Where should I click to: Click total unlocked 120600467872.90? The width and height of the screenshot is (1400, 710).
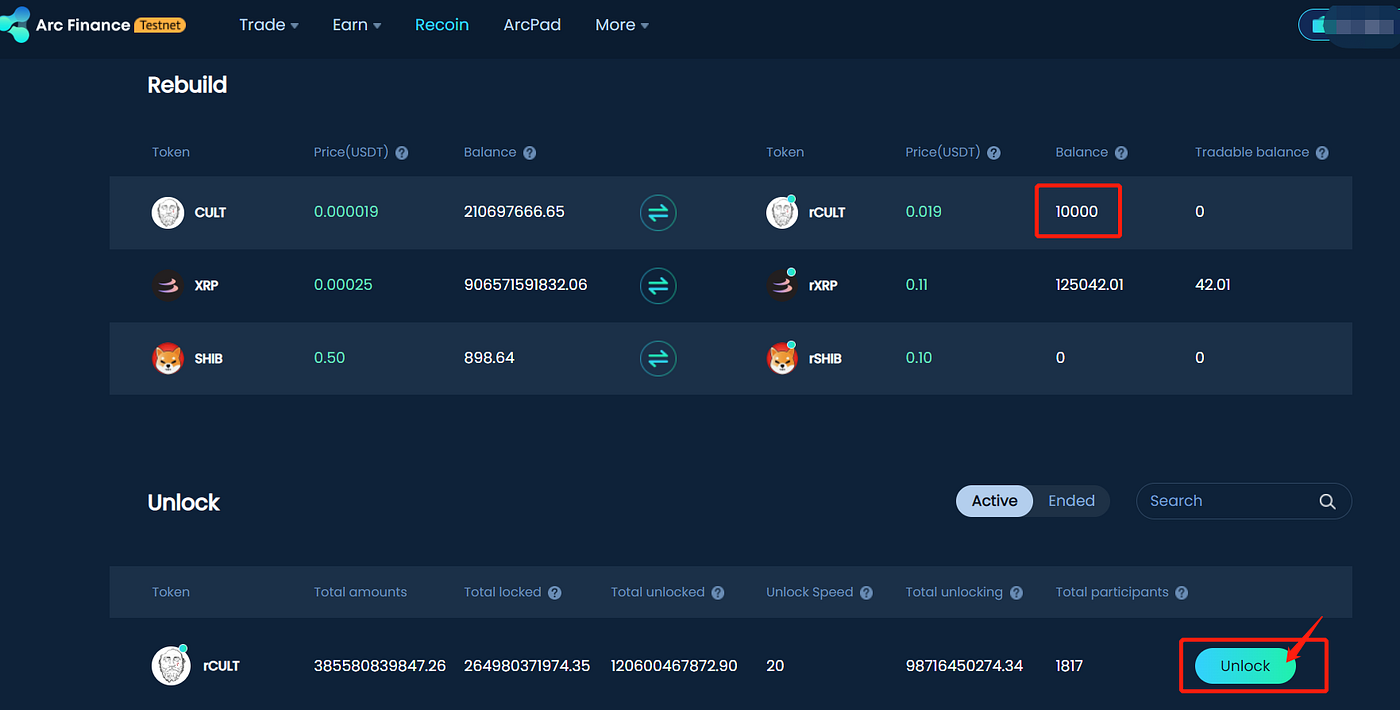(x=674, y=666)
